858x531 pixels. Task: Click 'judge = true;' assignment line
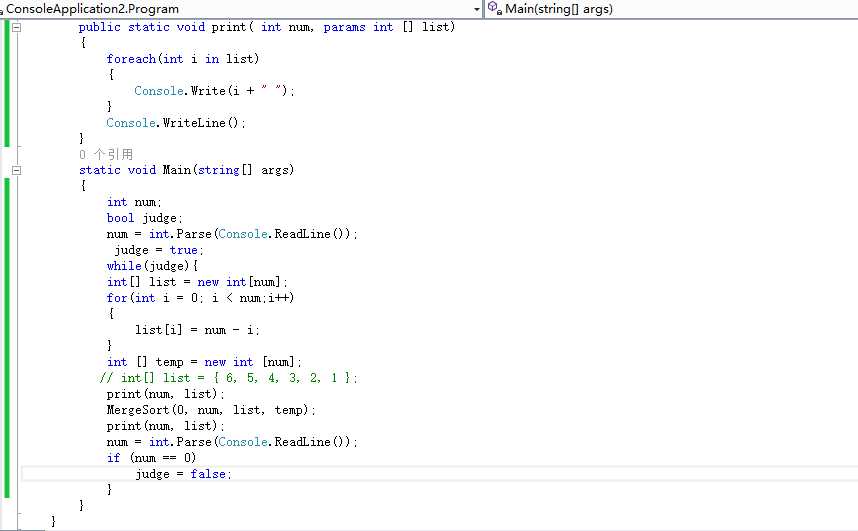[x=159, y=251]
